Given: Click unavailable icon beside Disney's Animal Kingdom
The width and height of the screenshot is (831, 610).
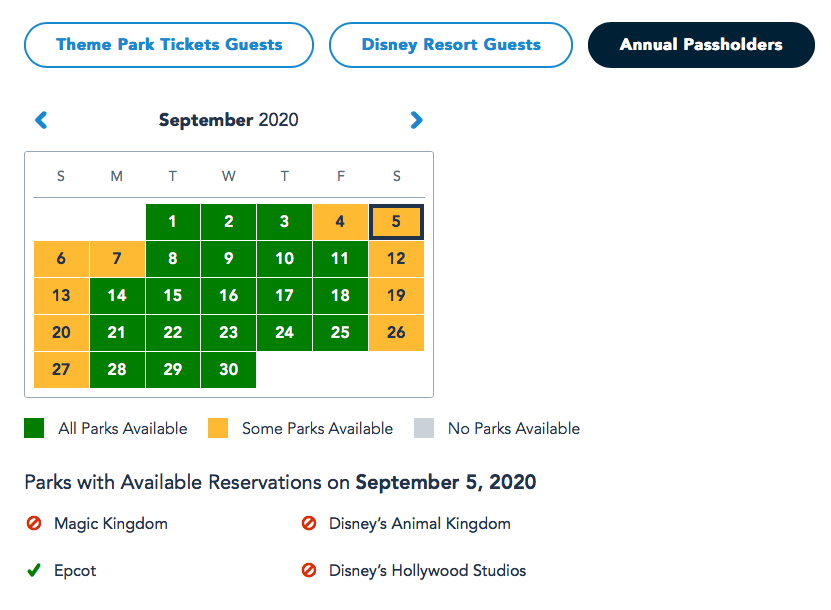Looking at the screenshot, I should click(309, 523).
